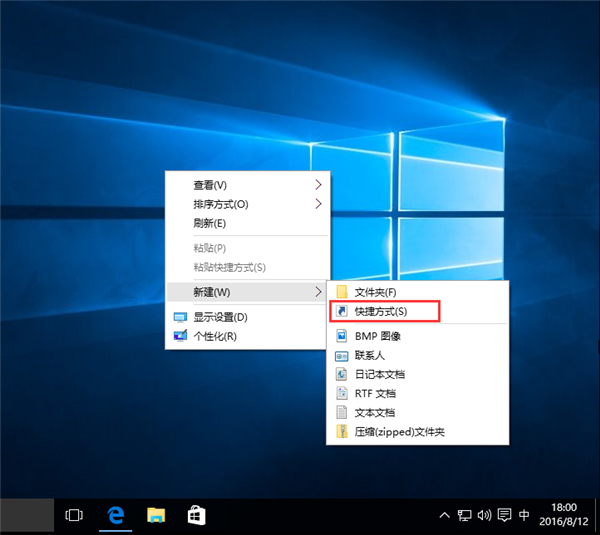Click the Task View button
The height and width of the screenshot is (535, 600).
tap(73, 515)
